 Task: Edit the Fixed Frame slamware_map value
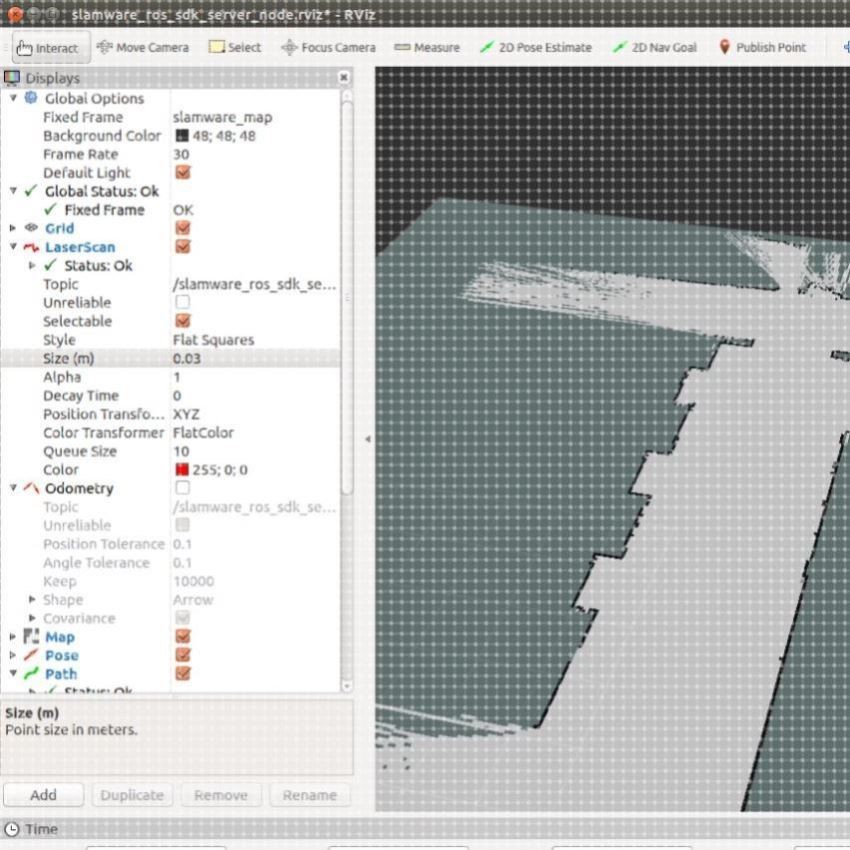pyautogui.click(x=223, y=117)
